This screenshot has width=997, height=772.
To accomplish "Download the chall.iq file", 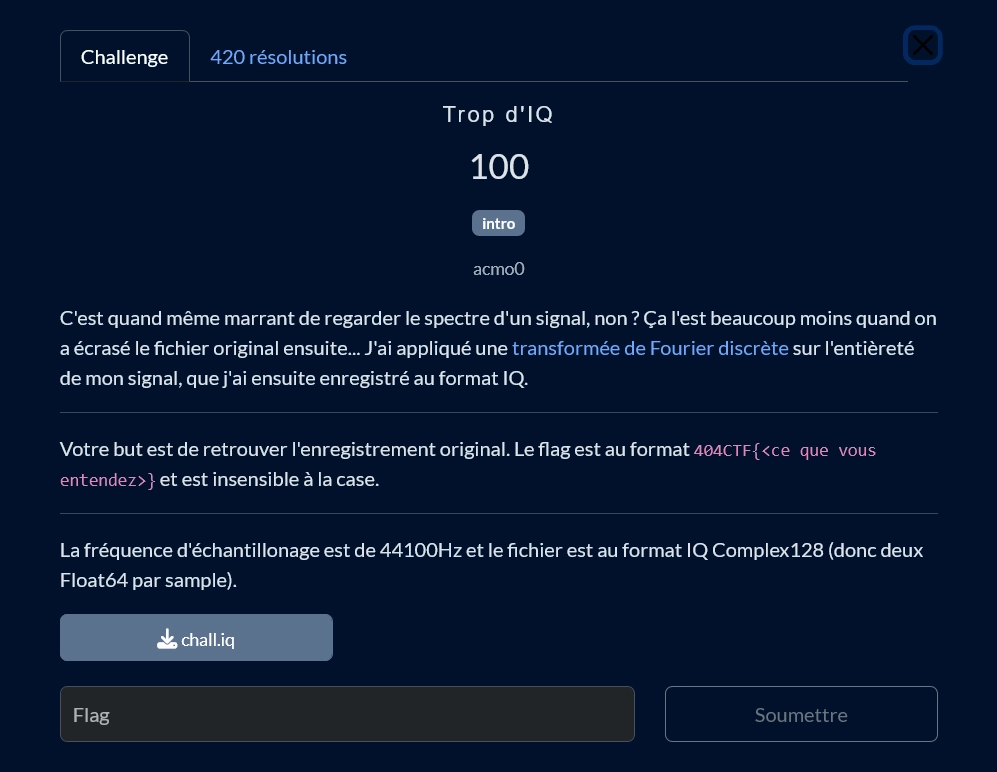I will (x=196, y=637).
